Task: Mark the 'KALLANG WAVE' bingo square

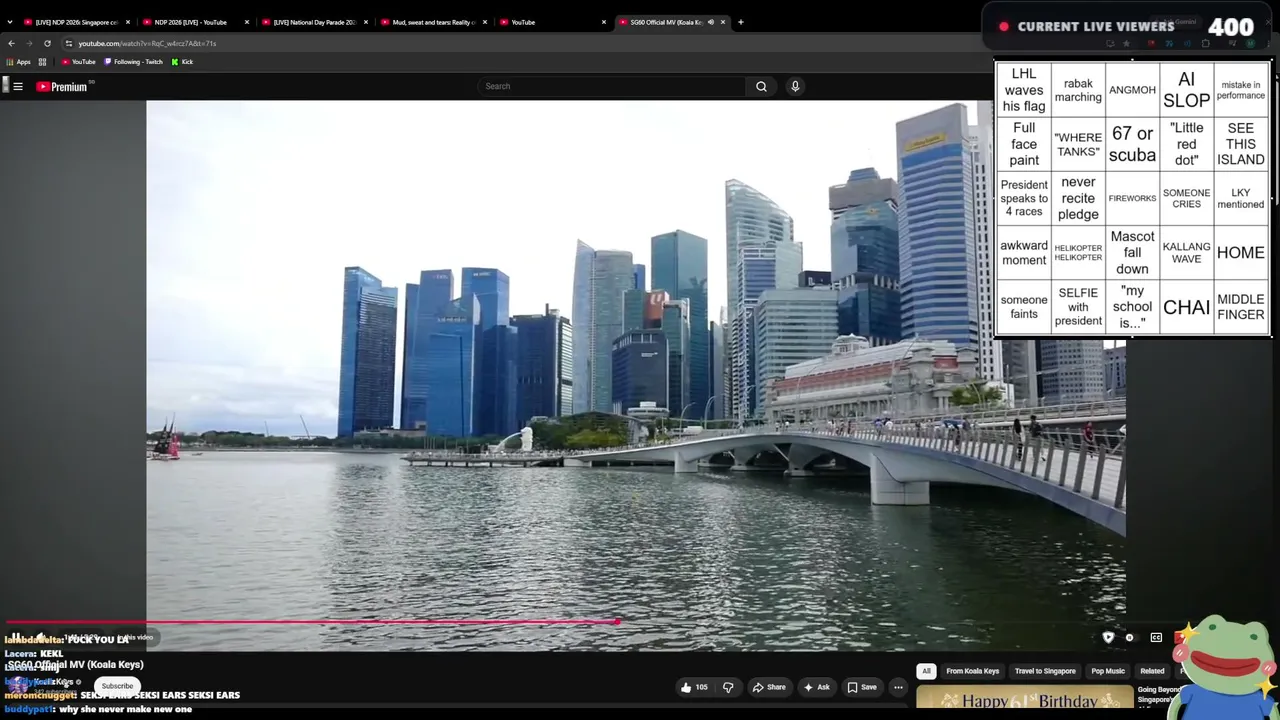Action: point(1187,252)
